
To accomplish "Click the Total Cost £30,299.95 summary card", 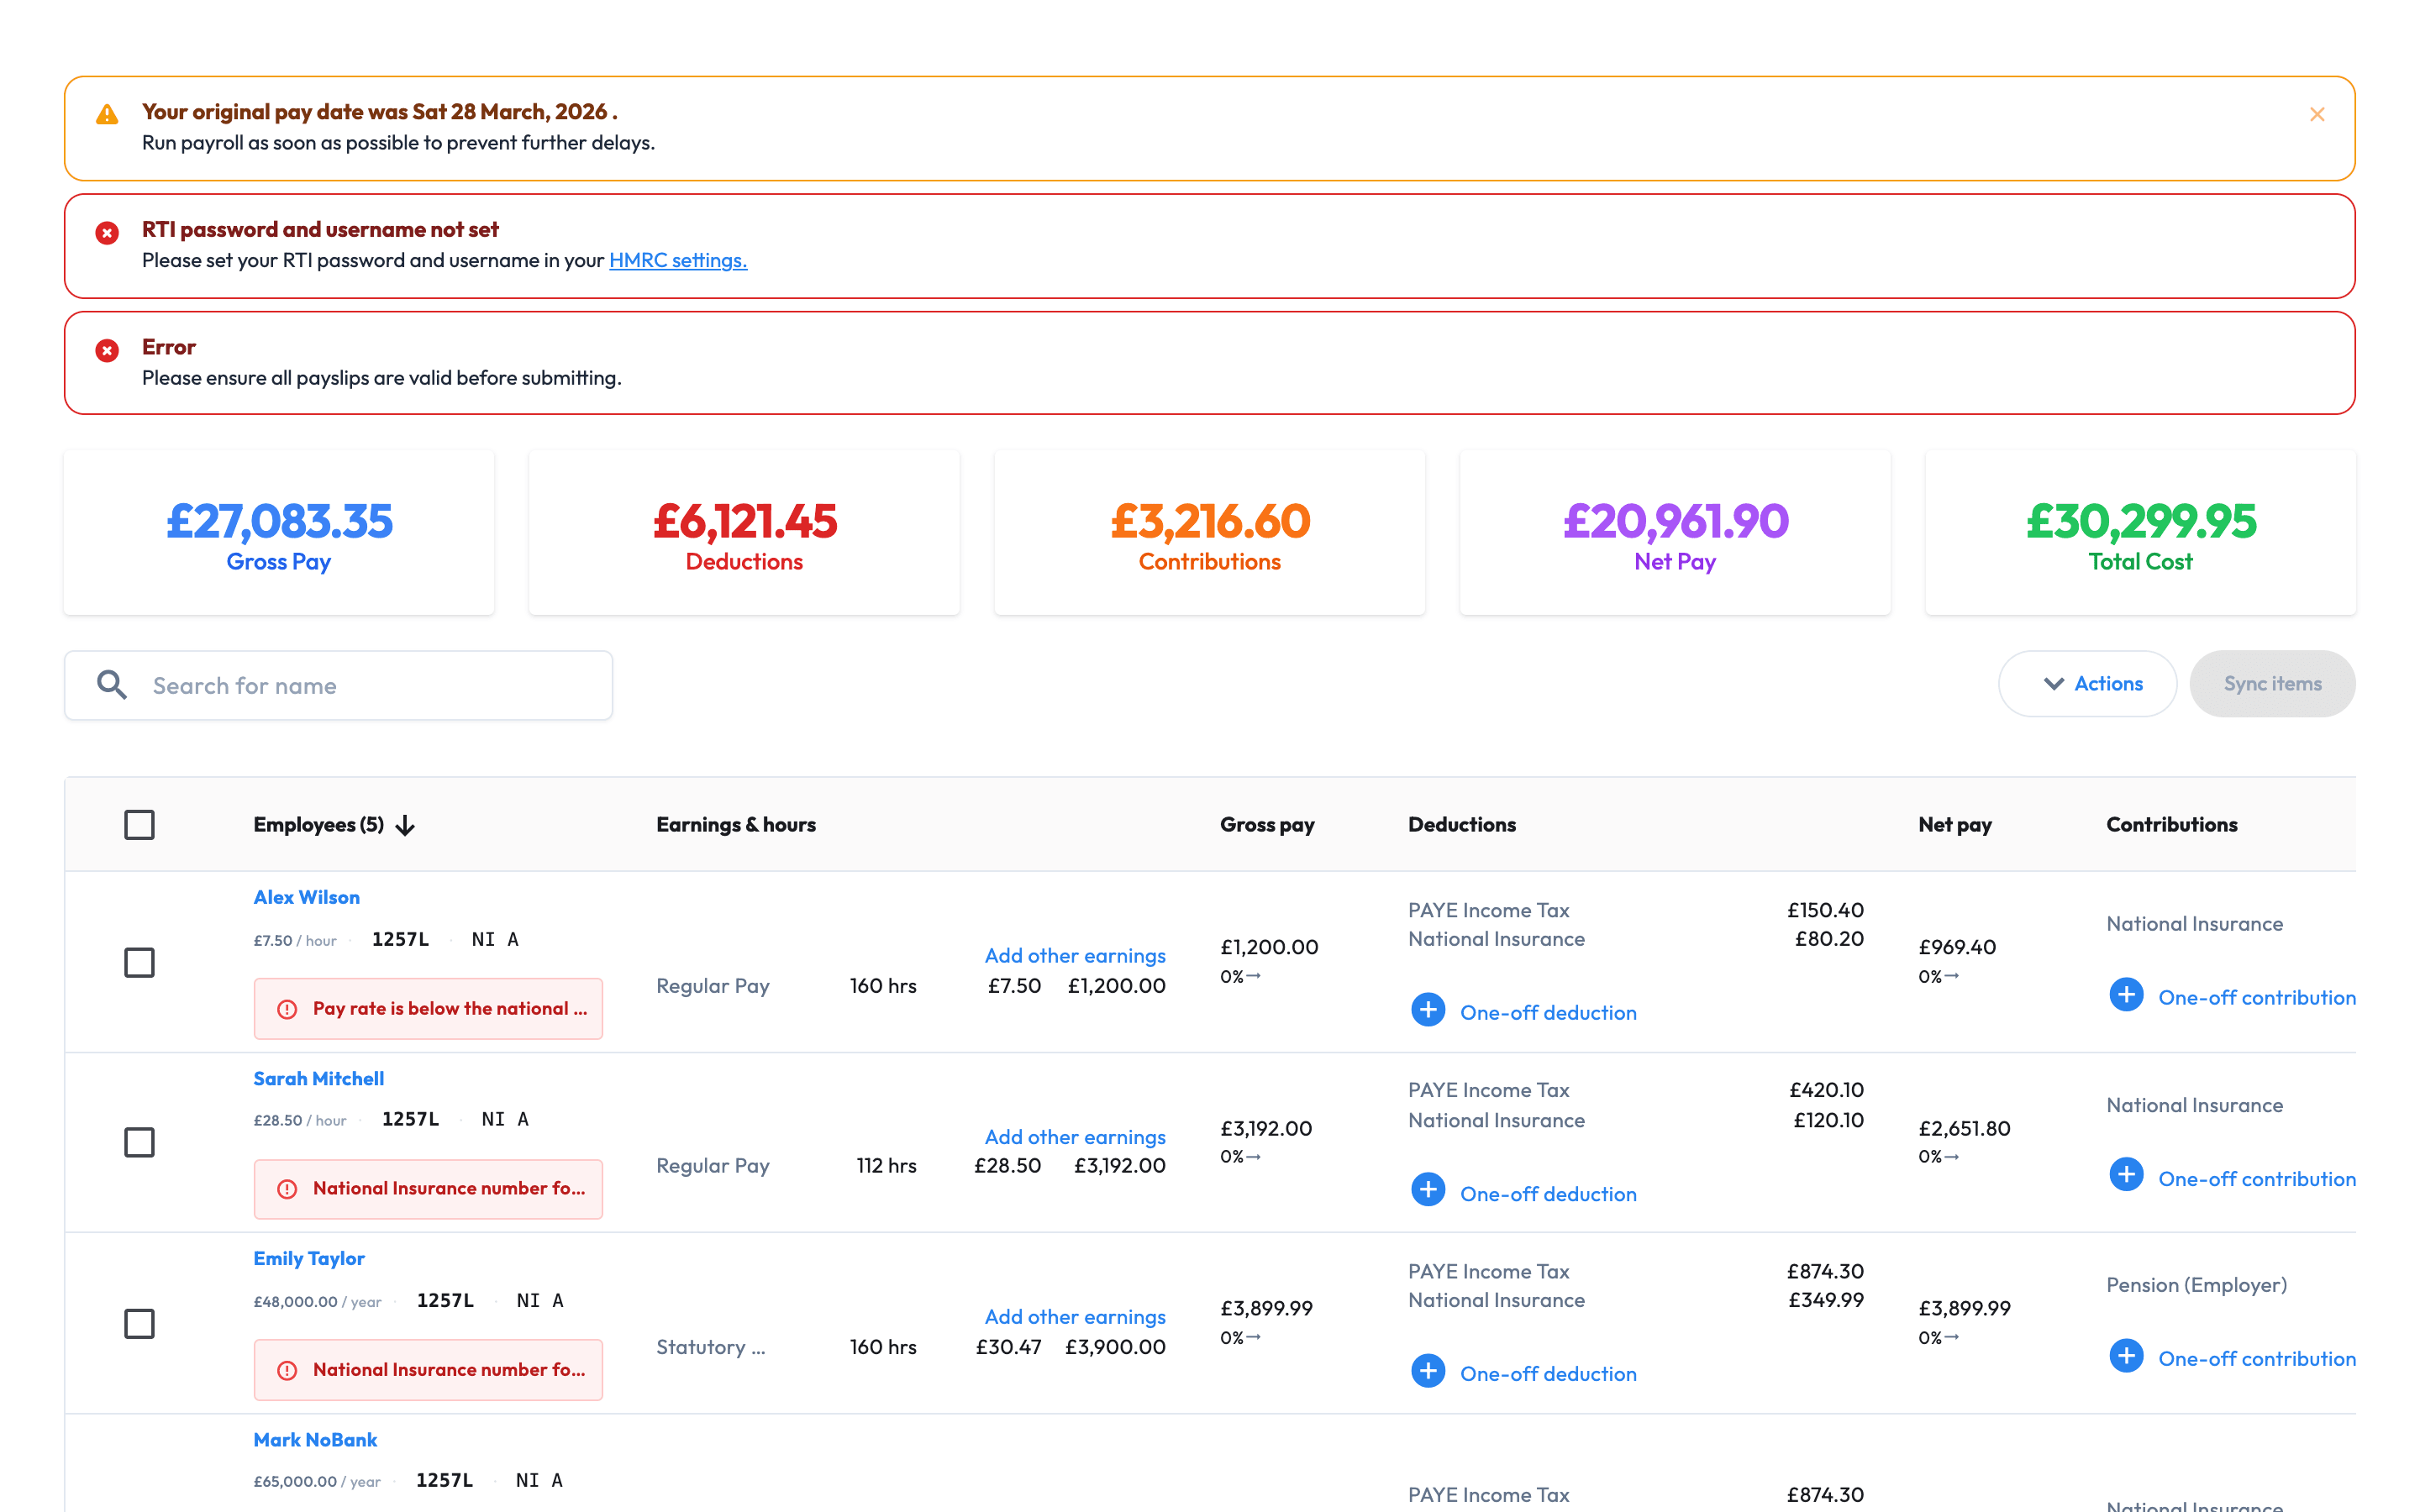I will click(2140, 532).
